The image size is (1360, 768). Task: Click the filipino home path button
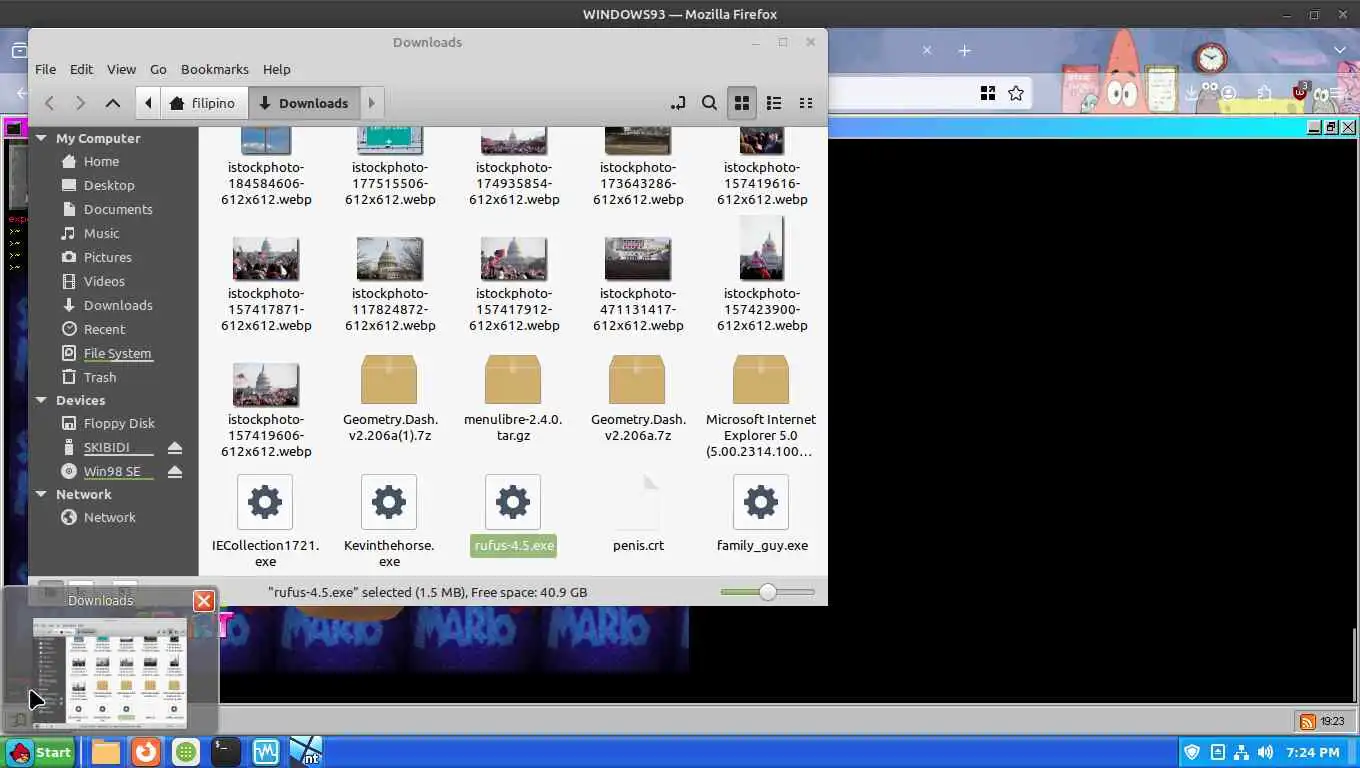[x=204, y=103]
